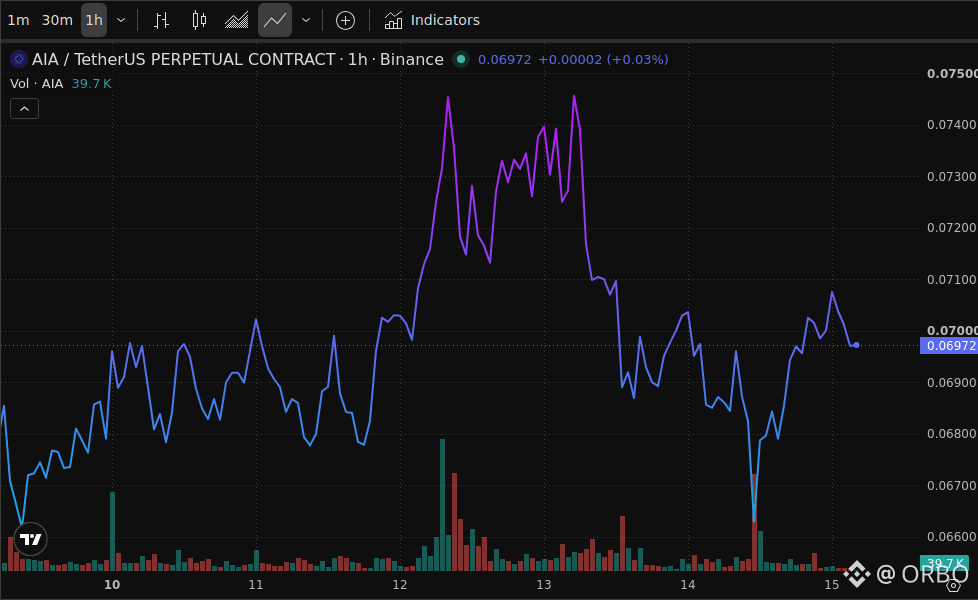The width and height of the screenshot is (978, 600).
Task: Open the timeframe interval dropdown
Action: [x=121, y=20]
